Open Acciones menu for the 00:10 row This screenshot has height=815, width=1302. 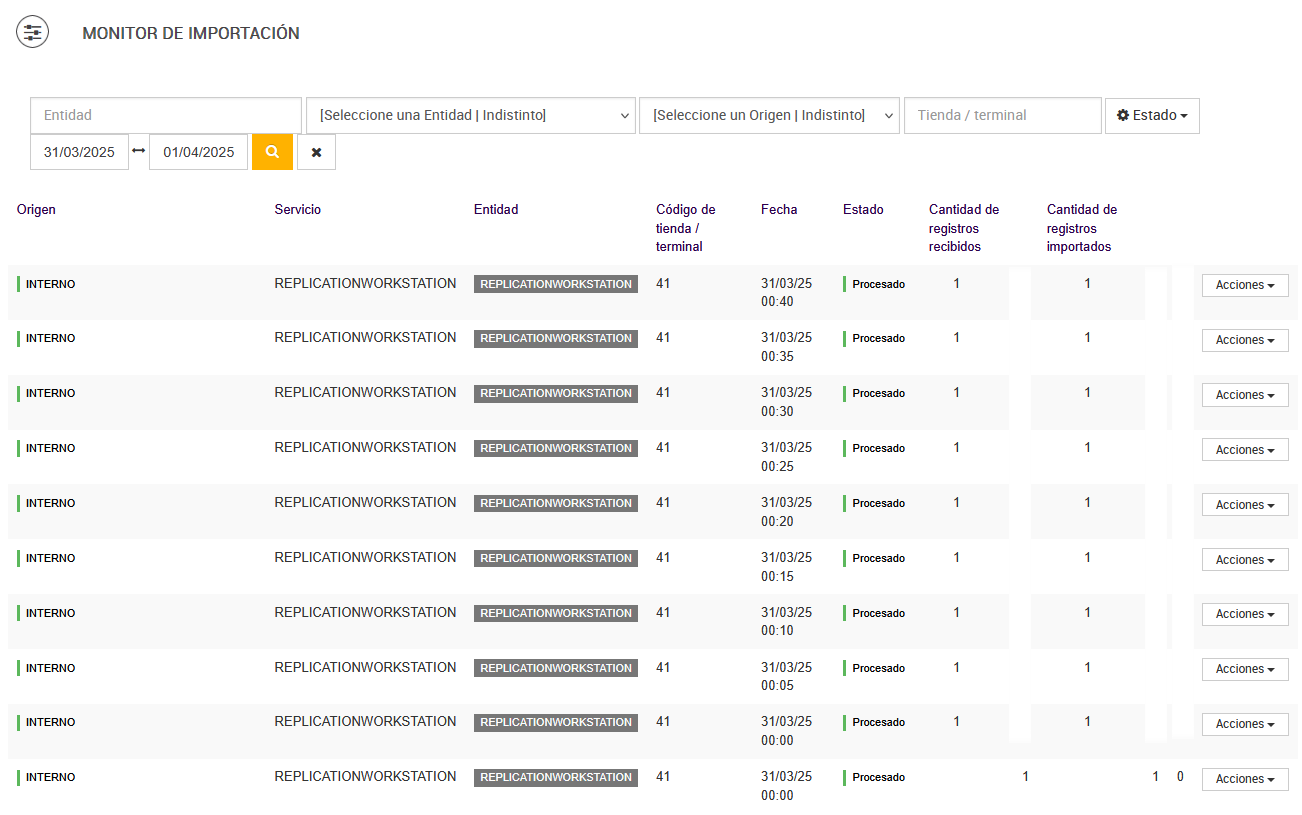pos(1245,614)
